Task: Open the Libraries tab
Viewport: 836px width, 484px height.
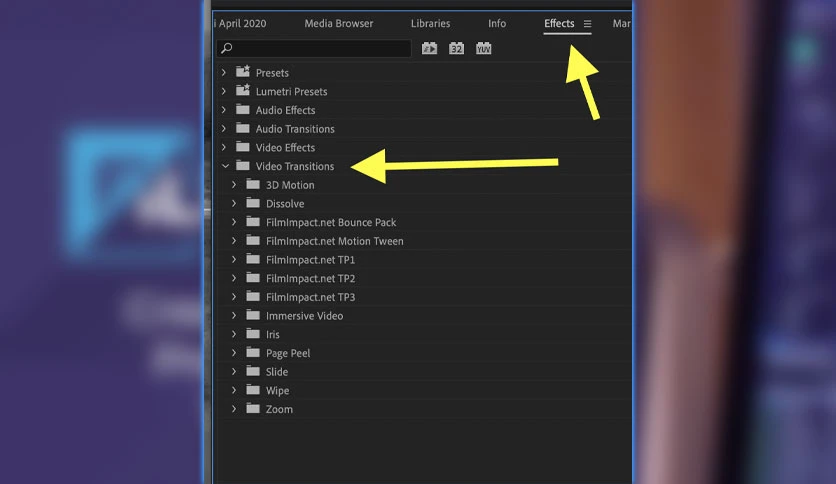Action: (430, 23)
